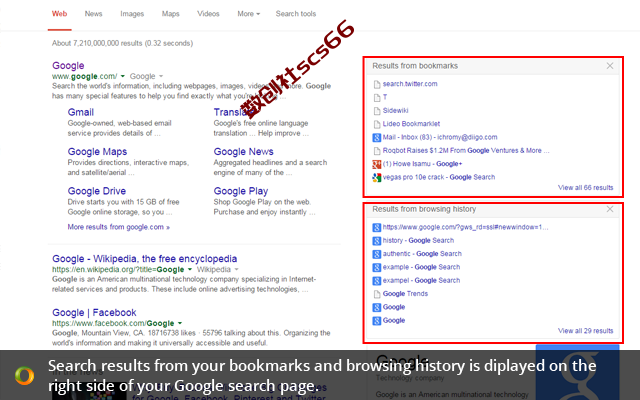This screenshot has width=640, height=400.
Task: Open the Google News sitelink
Action: point(243,152)
